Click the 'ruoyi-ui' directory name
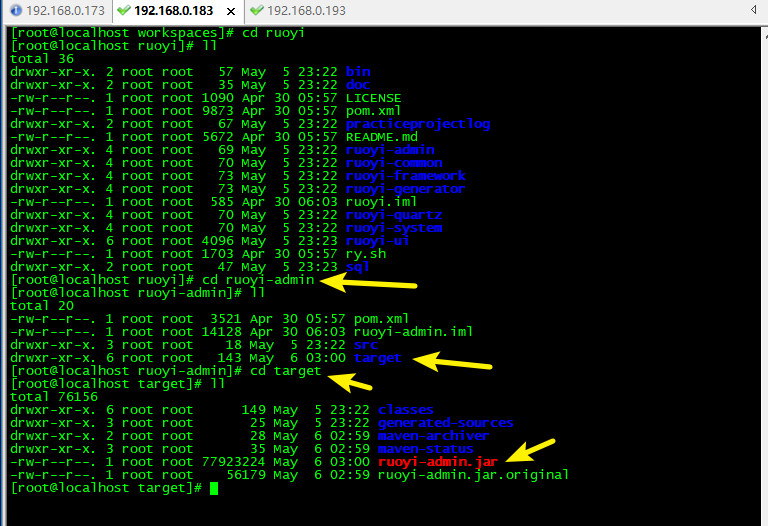Screen dimensions: 768x526 coord(378,240)
